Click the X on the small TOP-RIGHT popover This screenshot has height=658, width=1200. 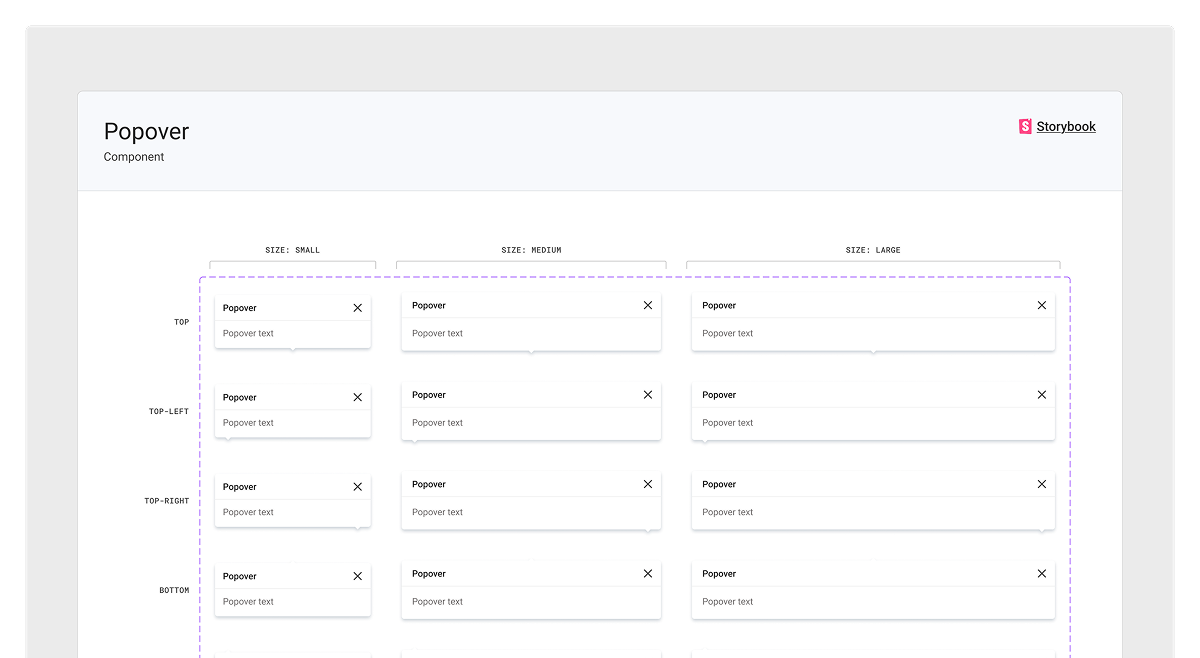(358, 487)
